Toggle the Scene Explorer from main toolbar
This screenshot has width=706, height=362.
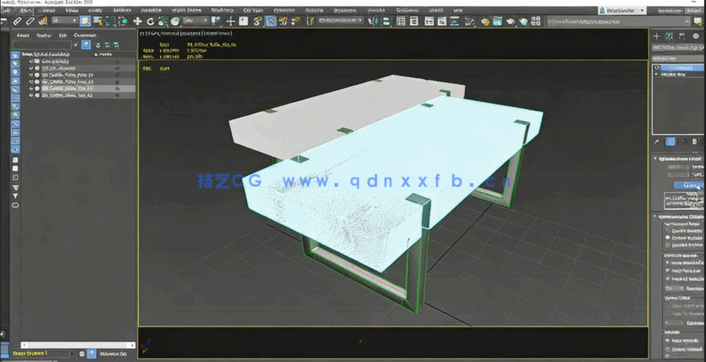(x=401, y=21)
